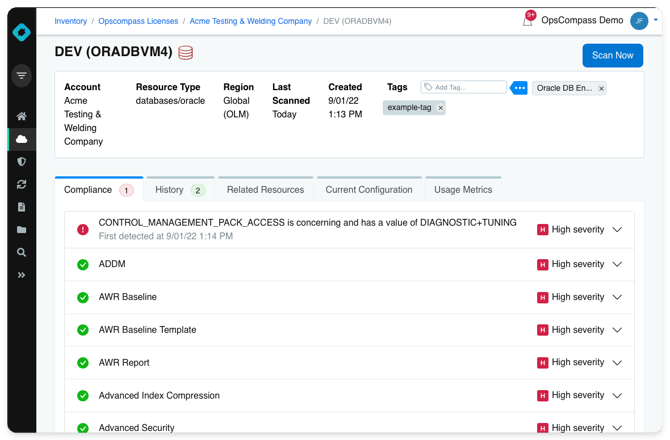Image resolution: width=670 pixels, height=440 pixels.
Task: Click the Oracle DB En... tag label
Action: point(564,88)
